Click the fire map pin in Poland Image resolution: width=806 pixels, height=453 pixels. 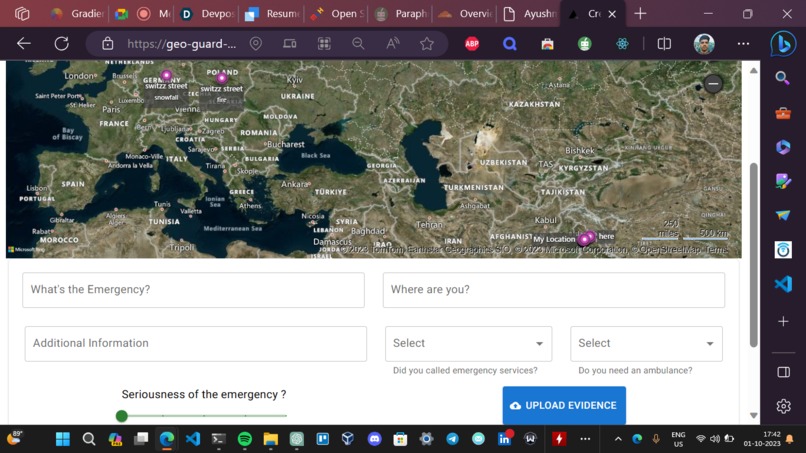[222, 78]
